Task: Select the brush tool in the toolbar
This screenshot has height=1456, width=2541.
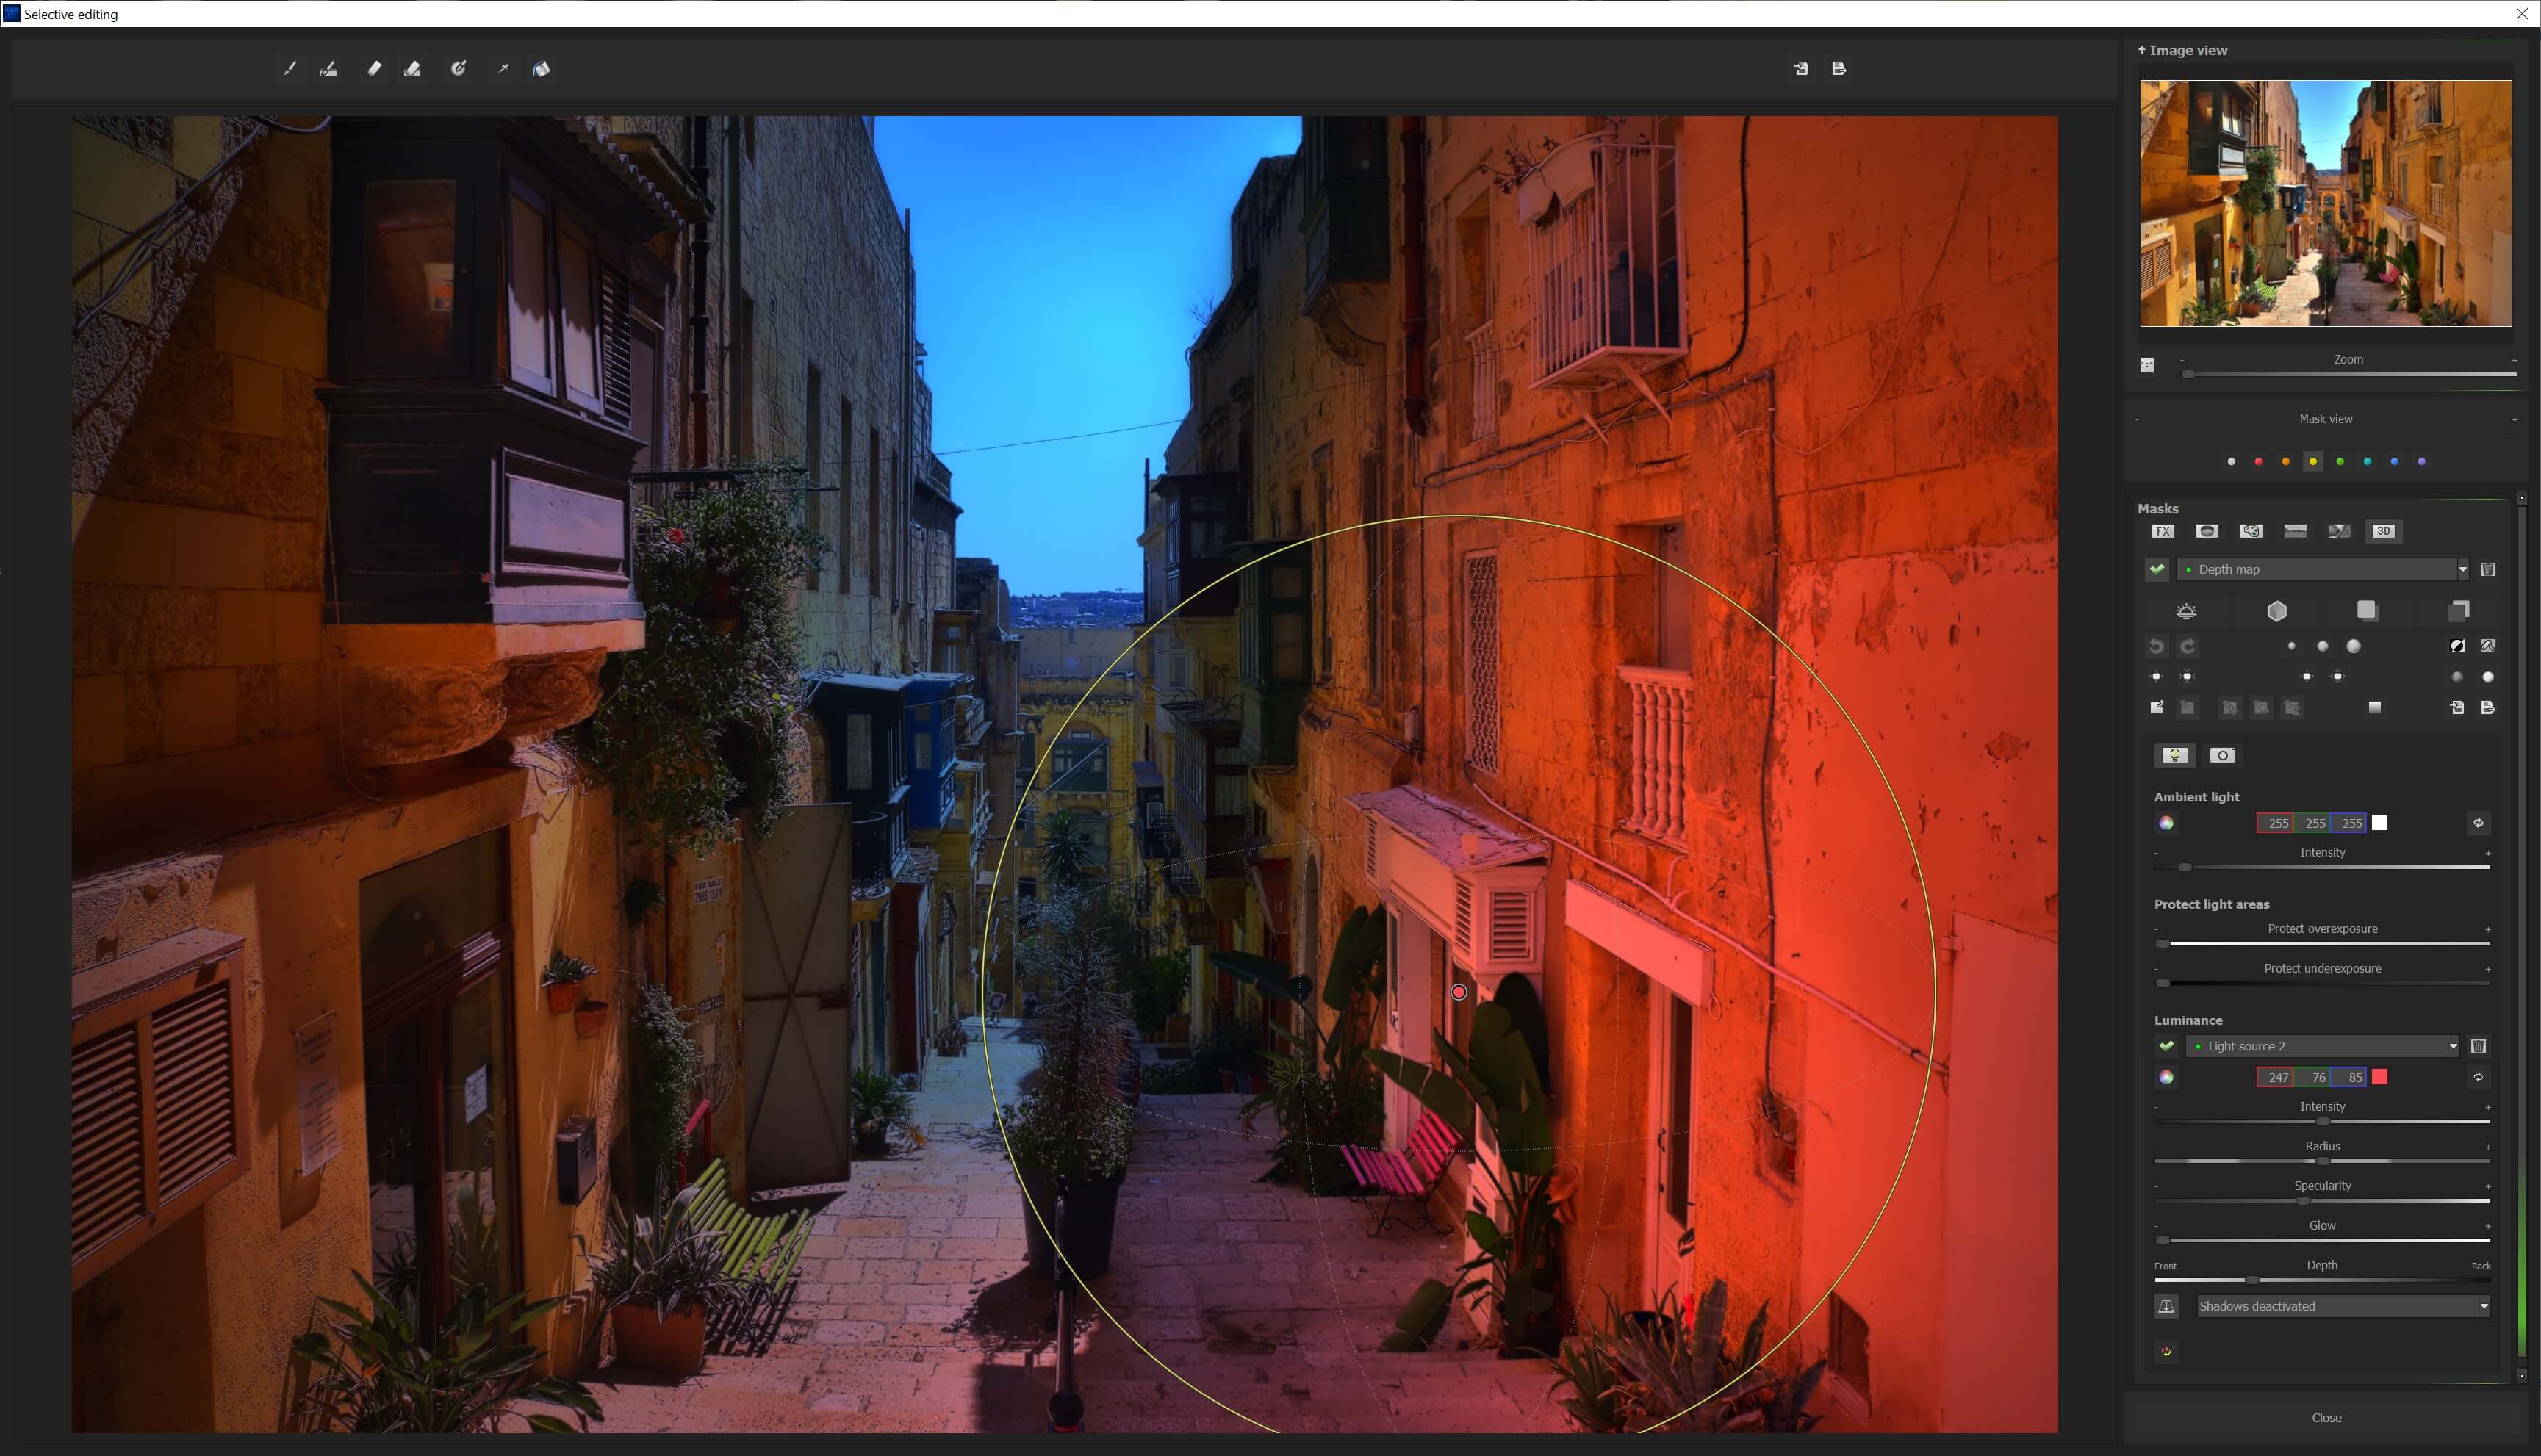Action: tap(291, 68)
